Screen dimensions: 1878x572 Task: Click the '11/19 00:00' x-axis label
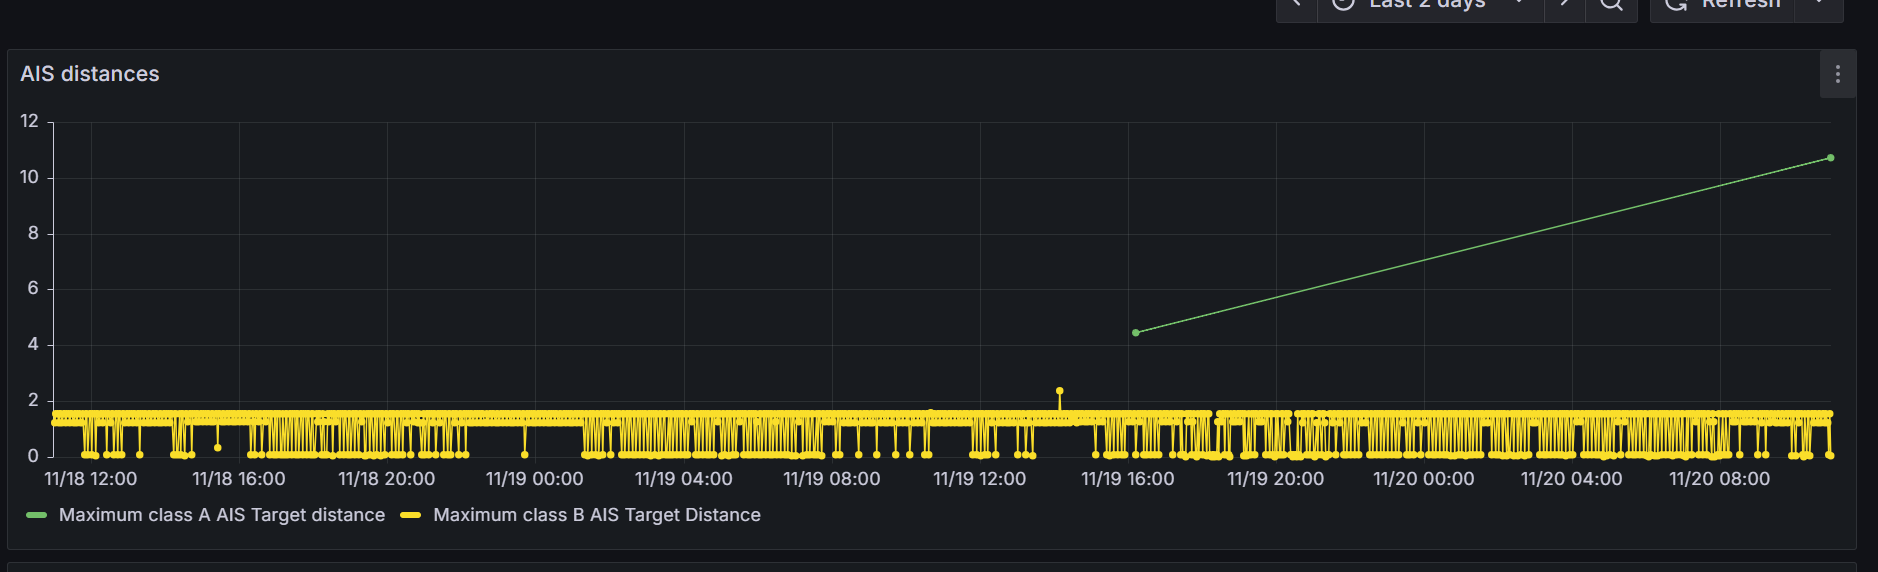tap(535, 479)
